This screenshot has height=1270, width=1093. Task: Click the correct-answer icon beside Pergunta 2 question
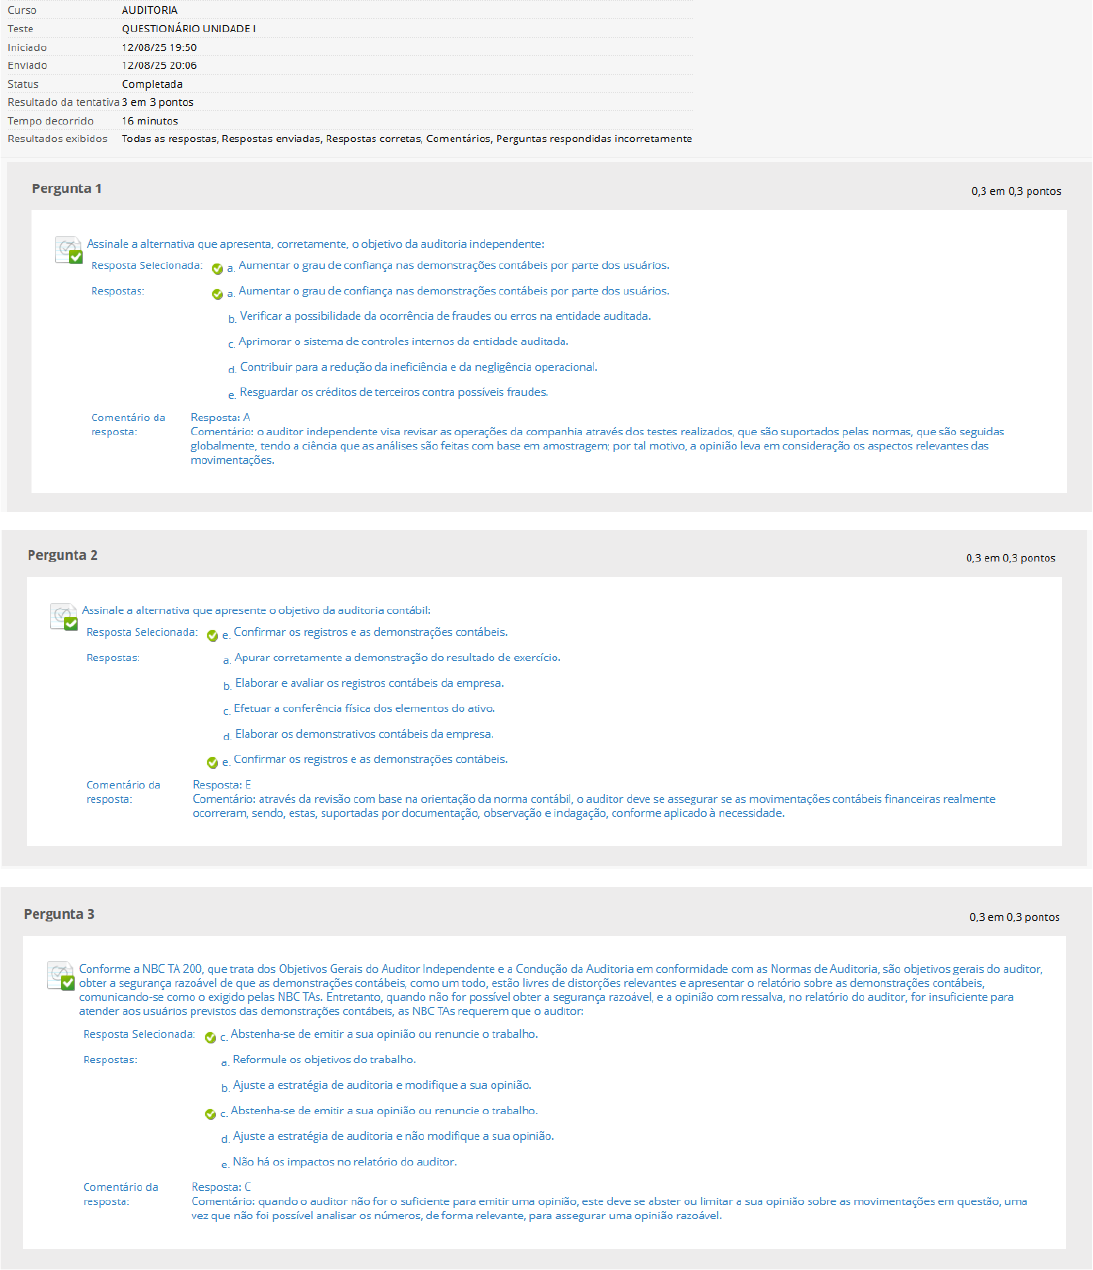pyautogui.click(x=64, y=617)
